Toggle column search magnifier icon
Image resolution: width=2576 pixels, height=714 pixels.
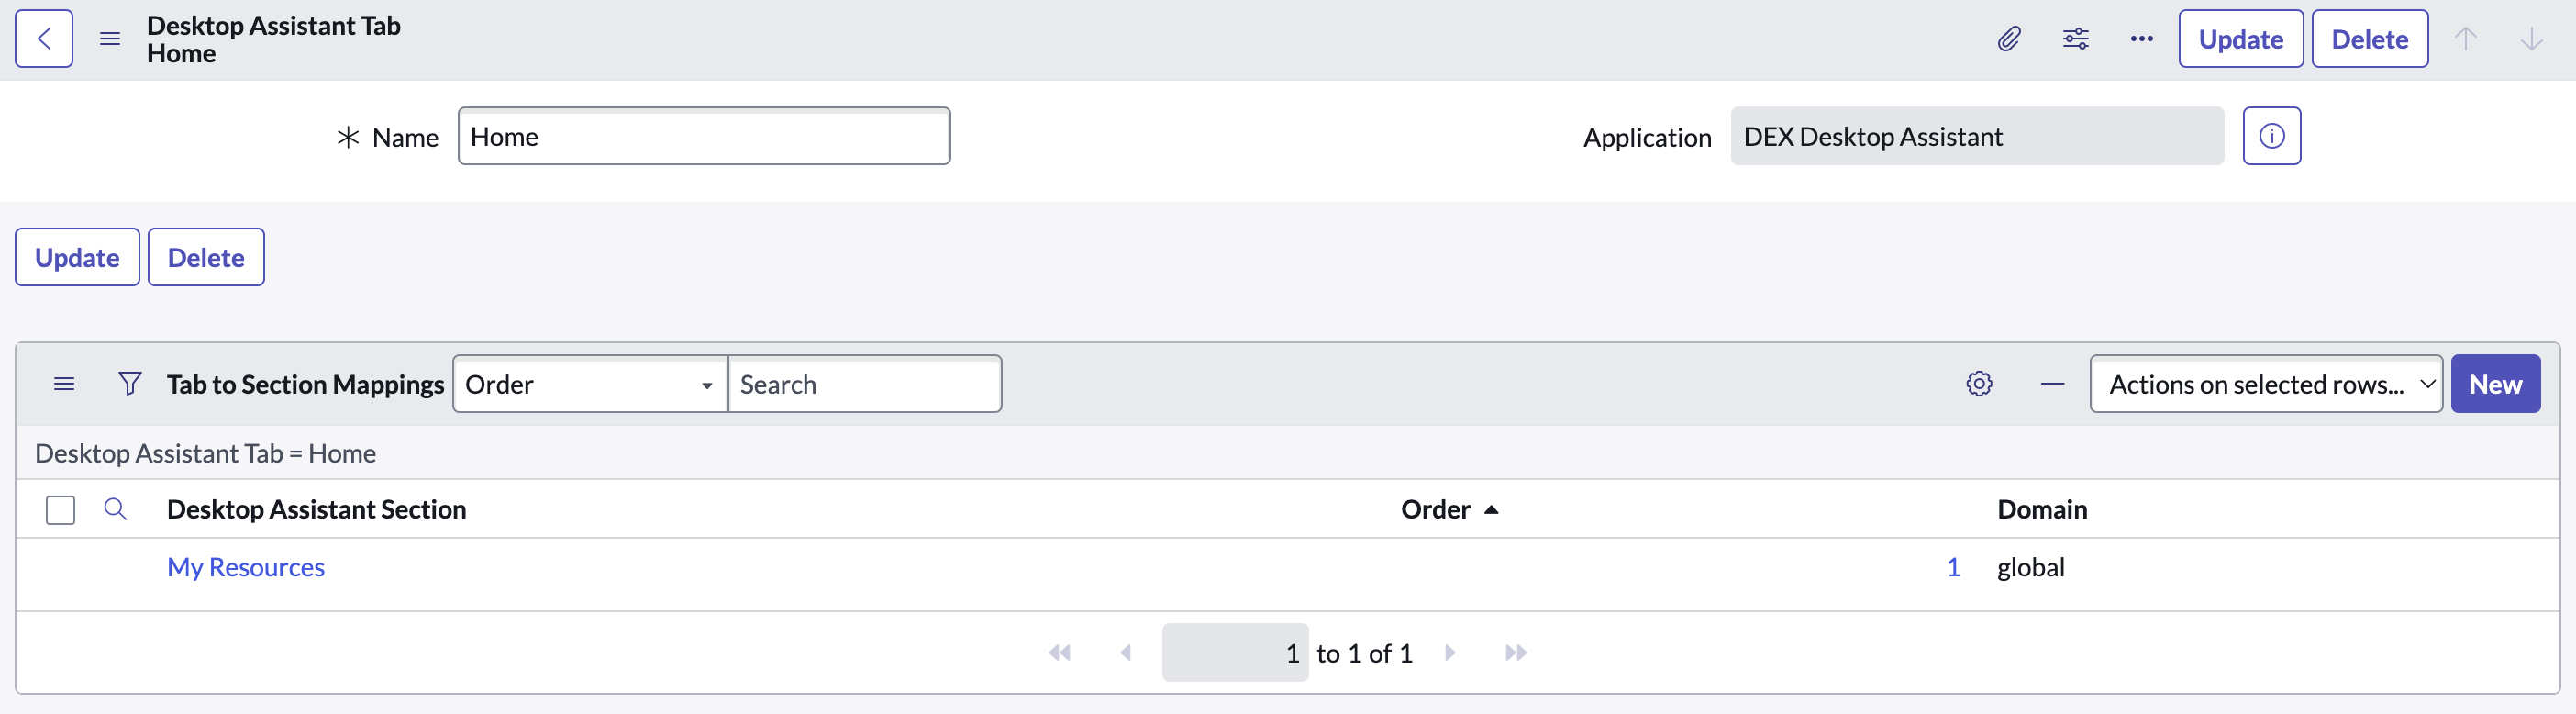(x=116, y=510)
